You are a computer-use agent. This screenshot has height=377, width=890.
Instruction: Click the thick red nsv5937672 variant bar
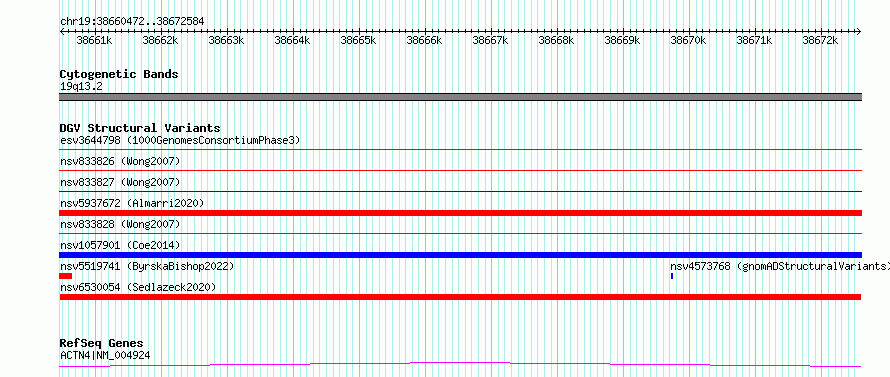tap(460, 212)
